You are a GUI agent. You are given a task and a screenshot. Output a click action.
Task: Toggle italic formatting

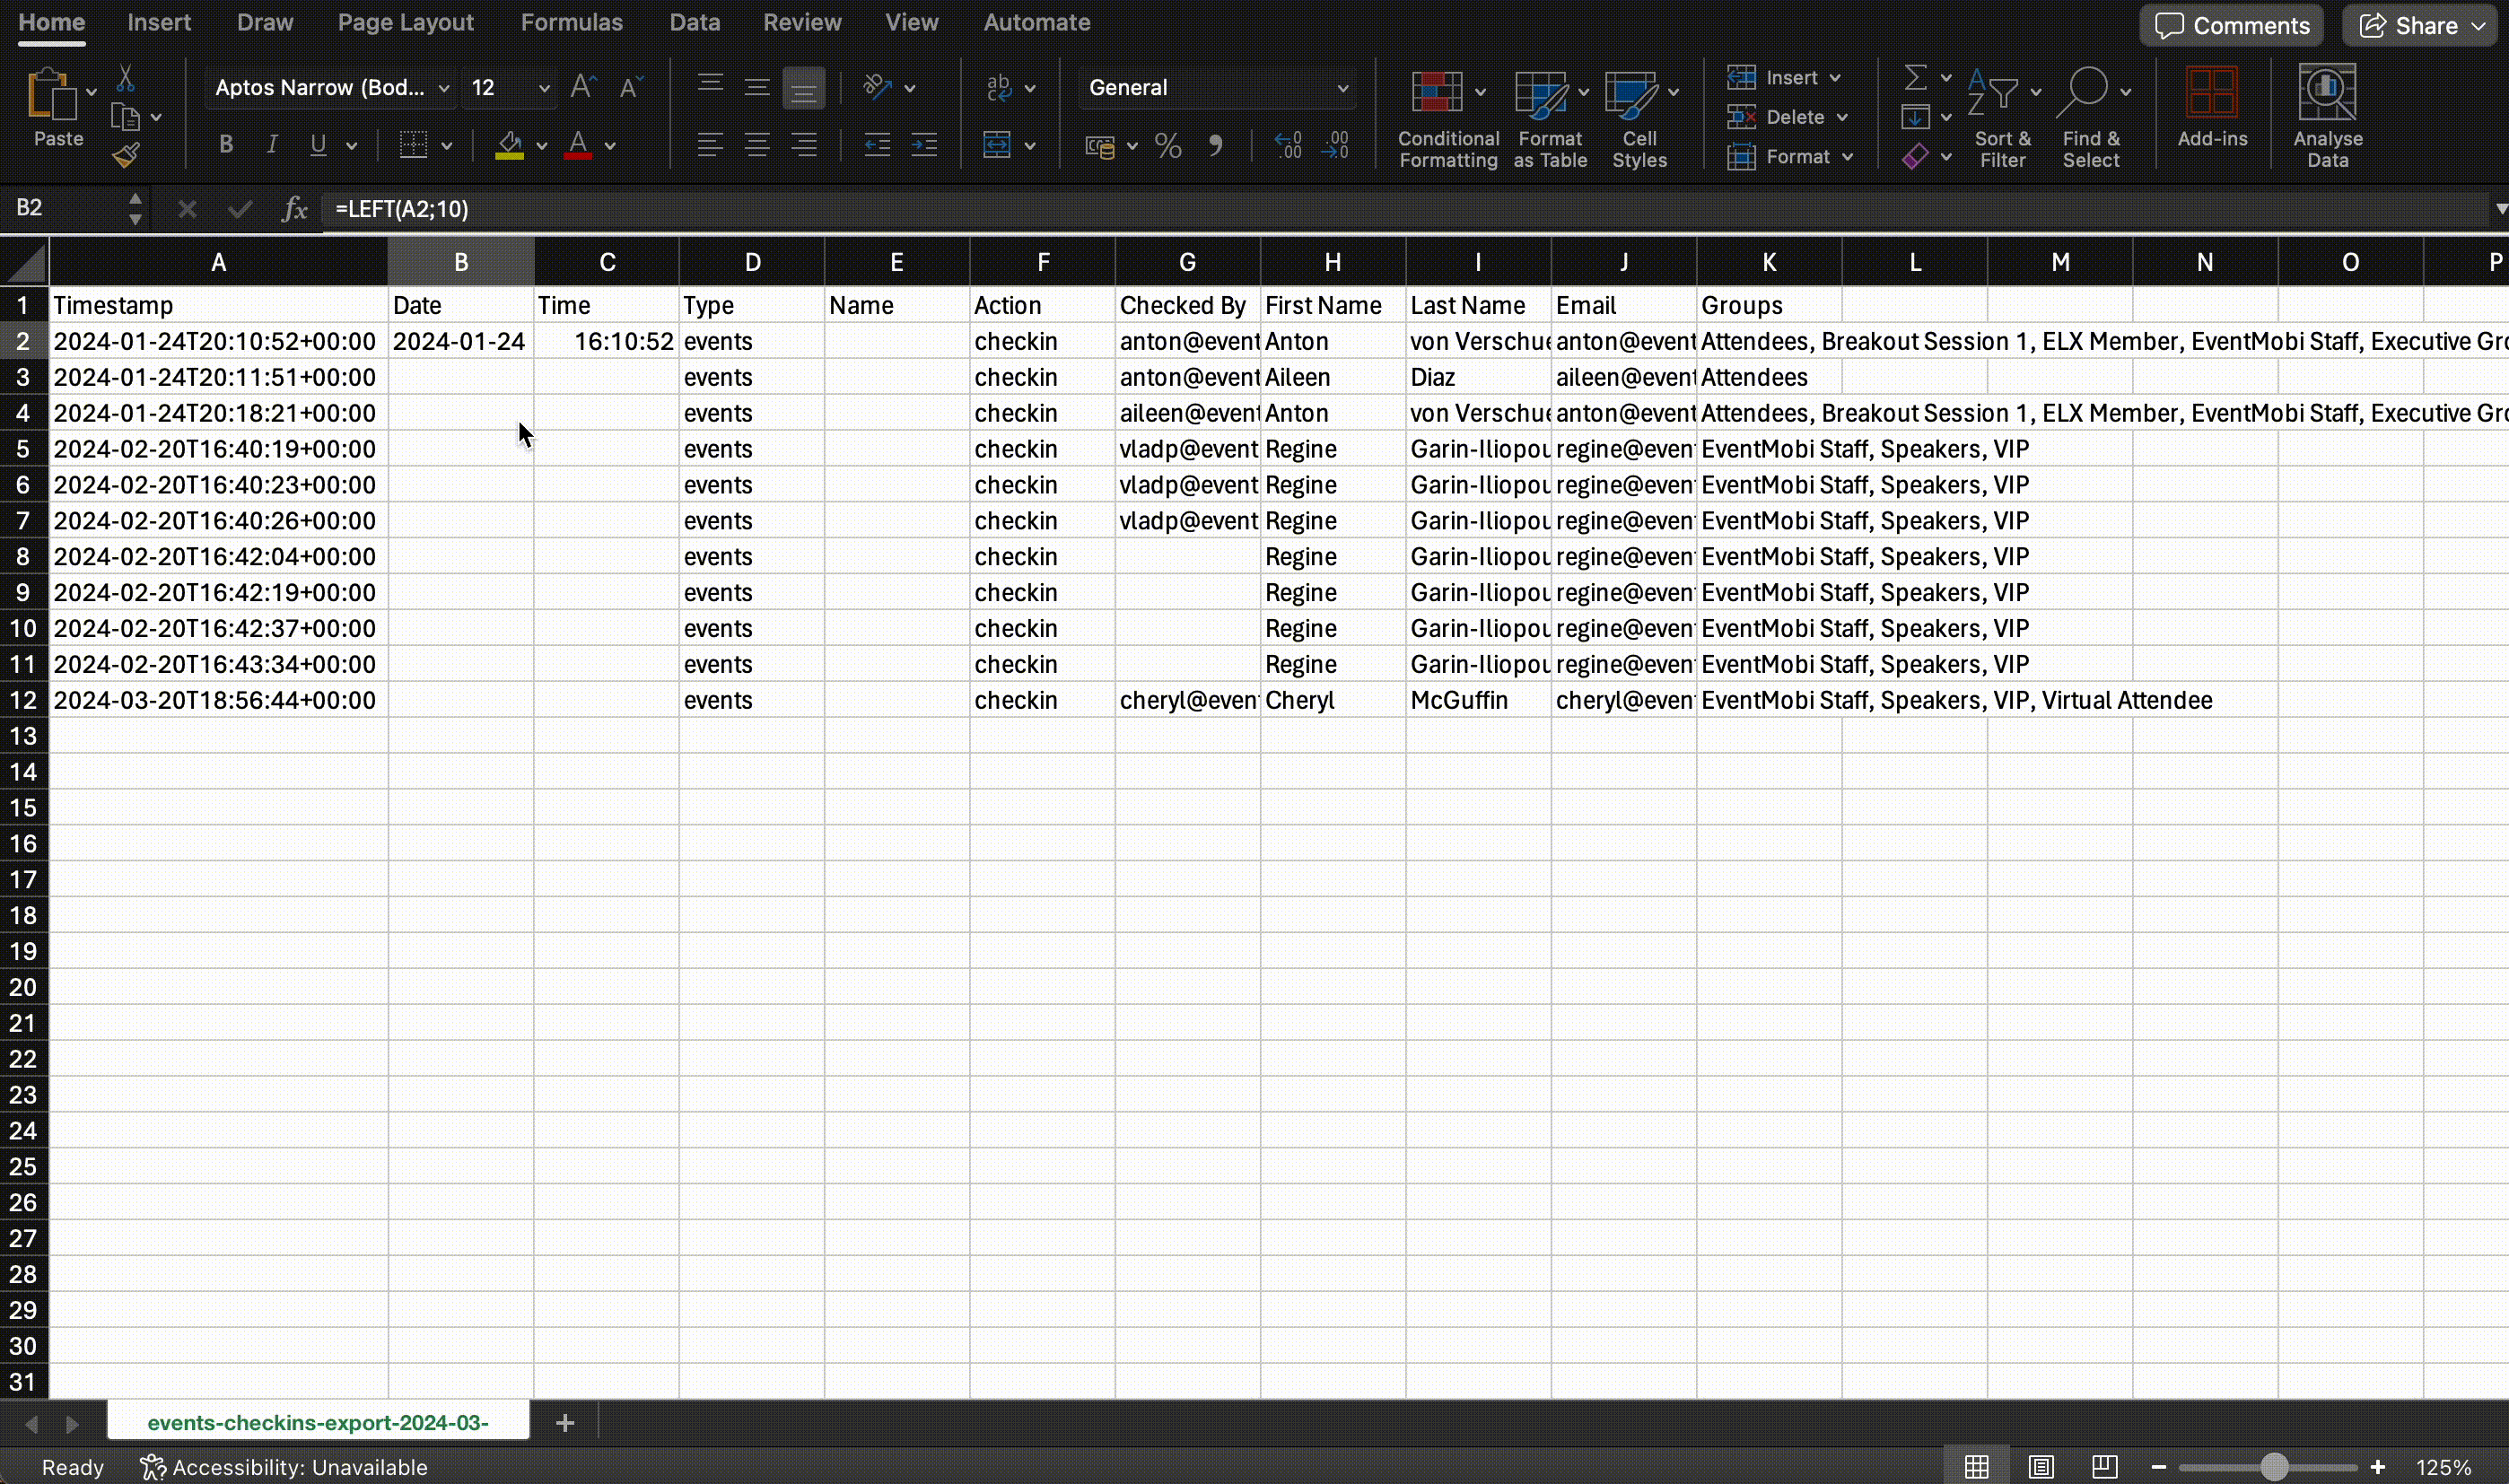271,145
